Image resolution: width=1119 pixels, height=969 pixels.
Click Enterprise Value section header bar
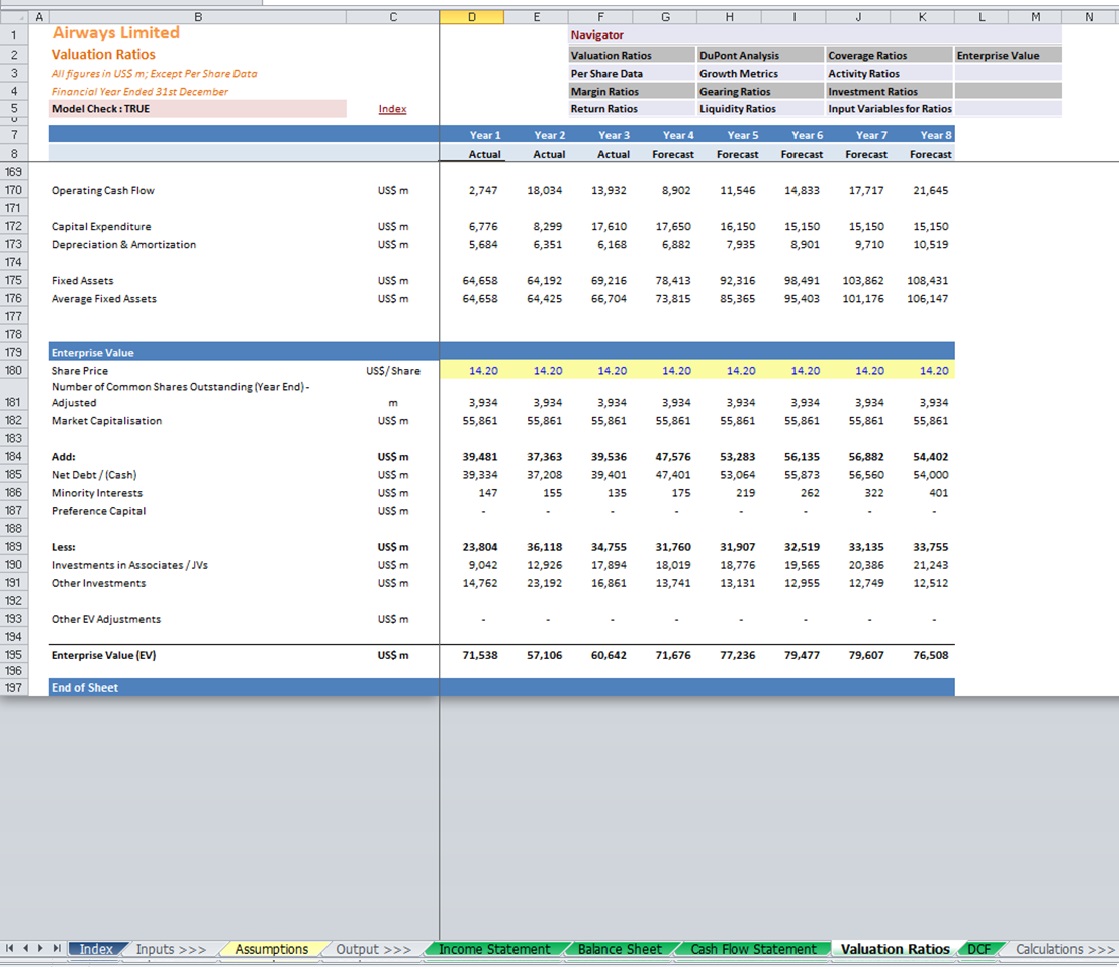[x=501, y=352]
